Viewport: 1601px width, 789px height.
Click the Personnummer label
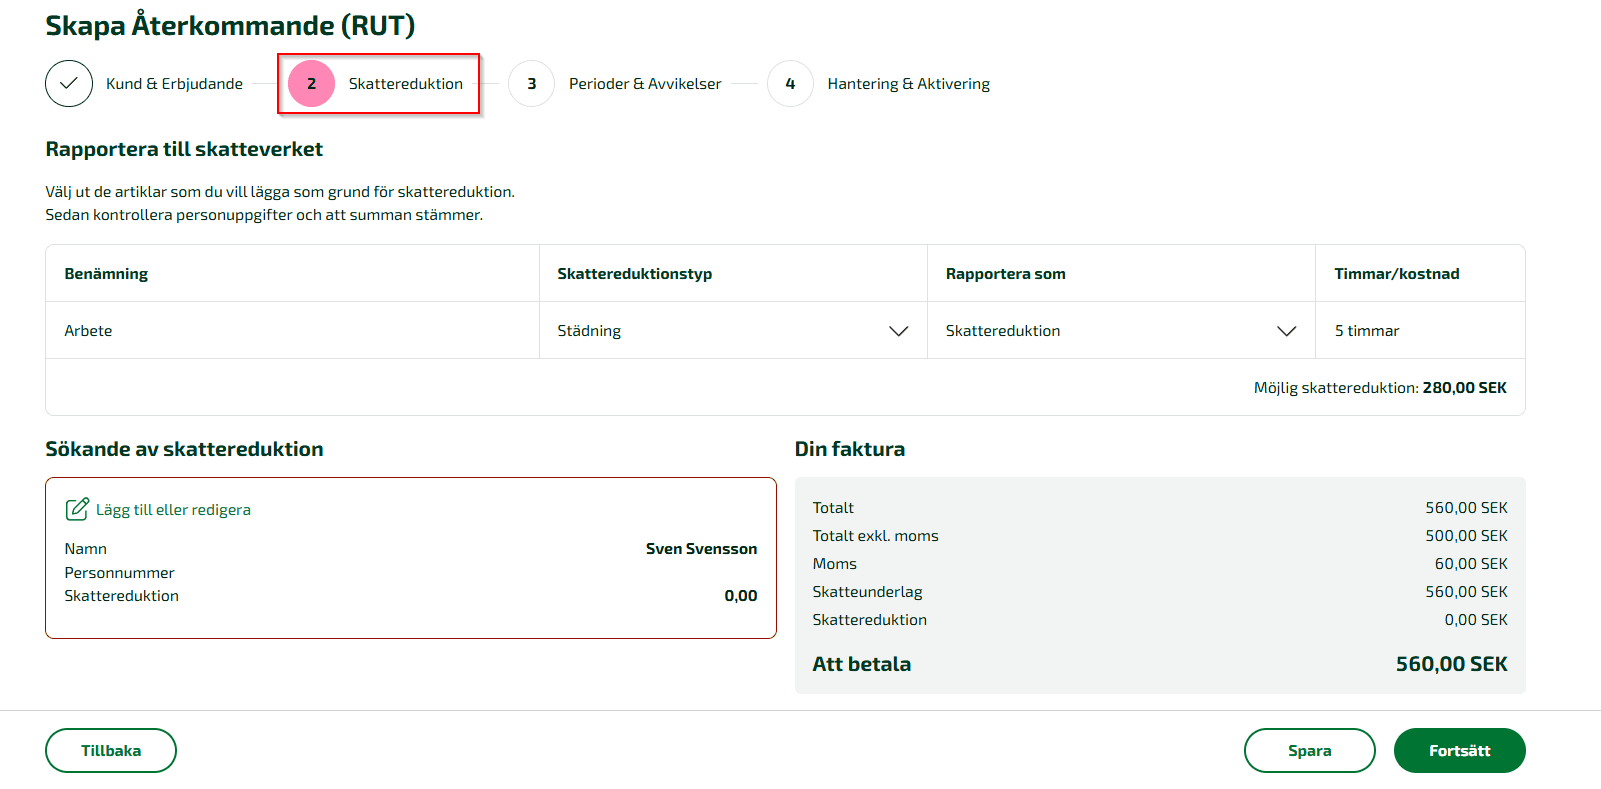click(x=119, y=573)
